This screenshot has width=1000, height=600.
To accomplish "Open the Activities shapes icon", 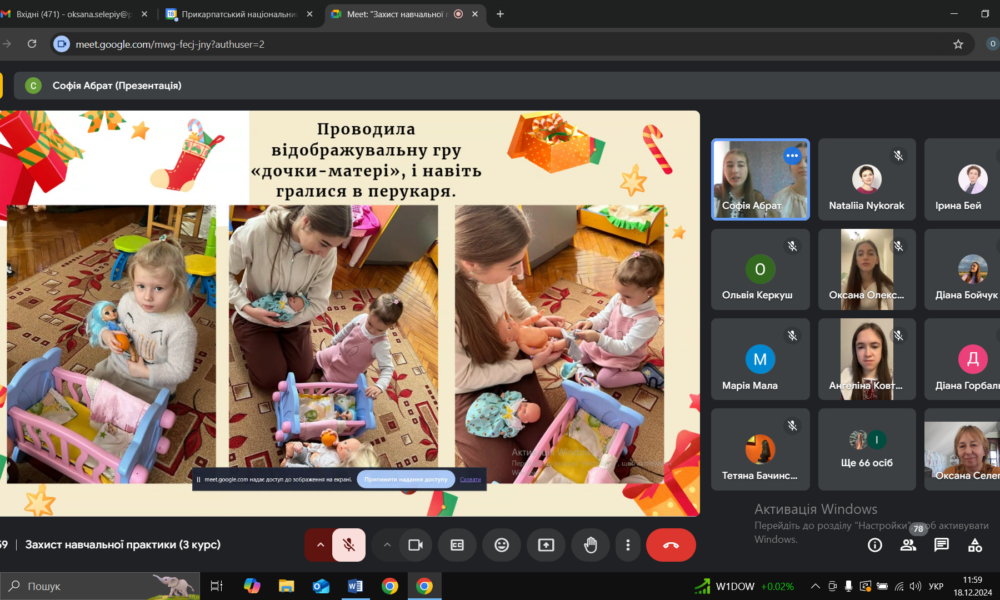I will point(975,545).
